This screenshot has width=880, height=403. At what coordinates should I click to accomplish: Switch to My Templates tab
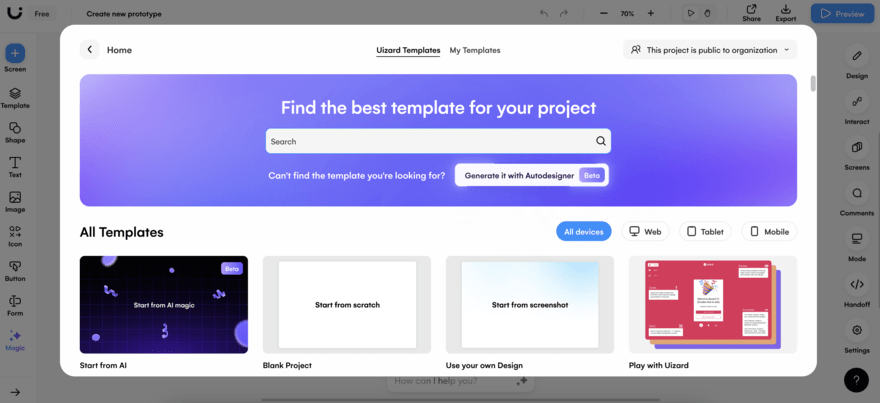pyautogui.click(x=475, y=50)
